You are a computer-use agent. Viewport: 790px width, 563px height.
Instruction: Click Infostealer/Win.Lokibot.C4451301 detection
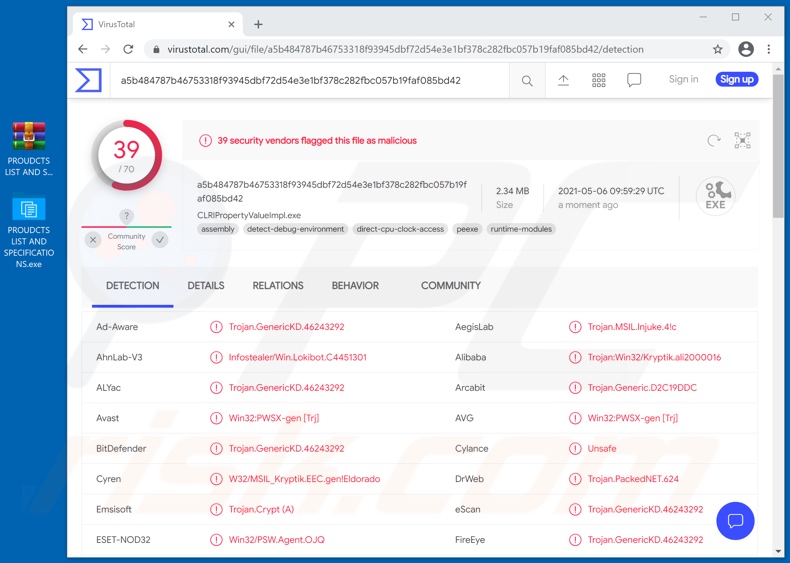point(297,357)
